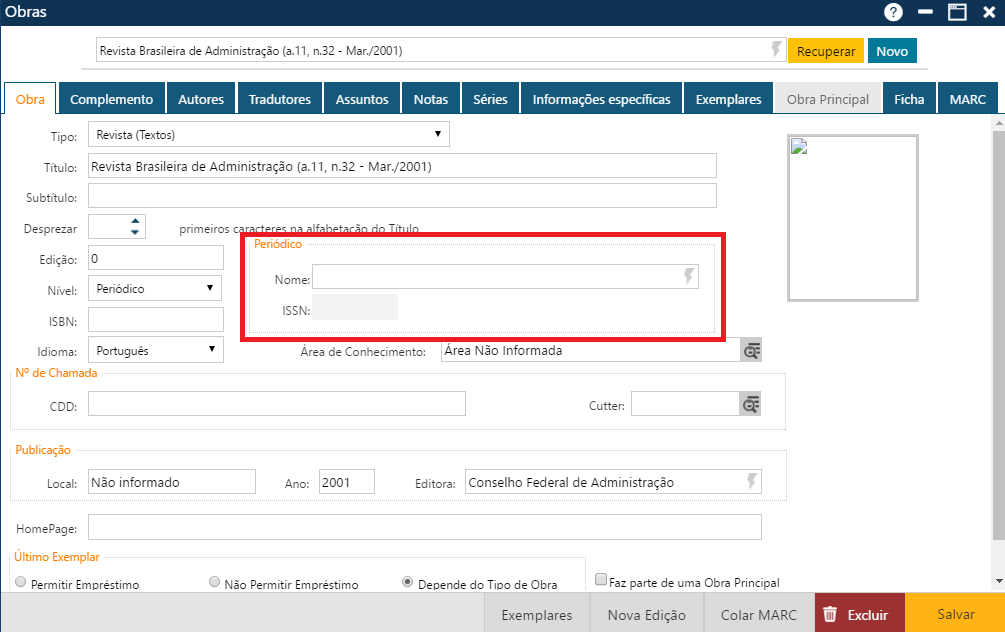Click the Recuperar button

(825, 51)
